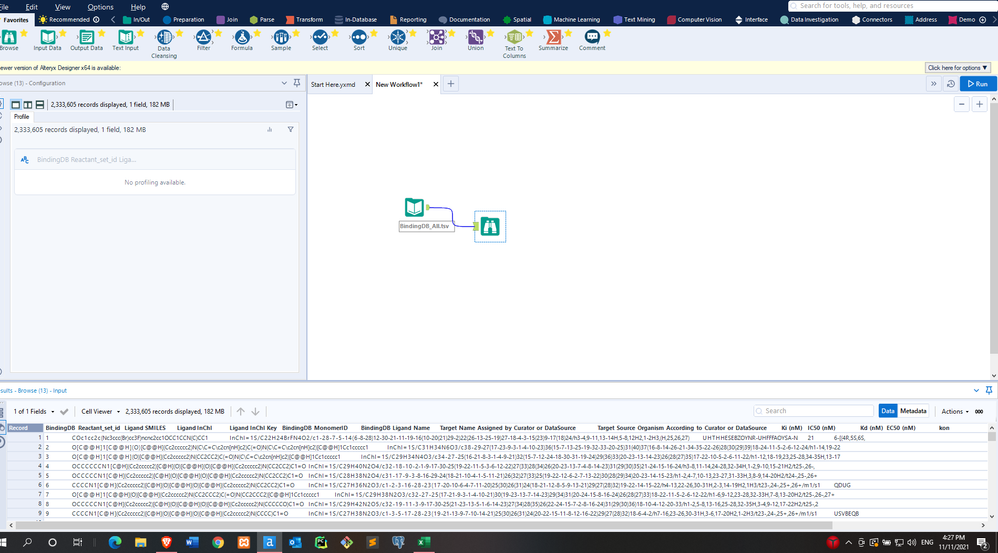Toggle results Data view
The height and width of the screenshot is (553, 998).
coord(888,411)
